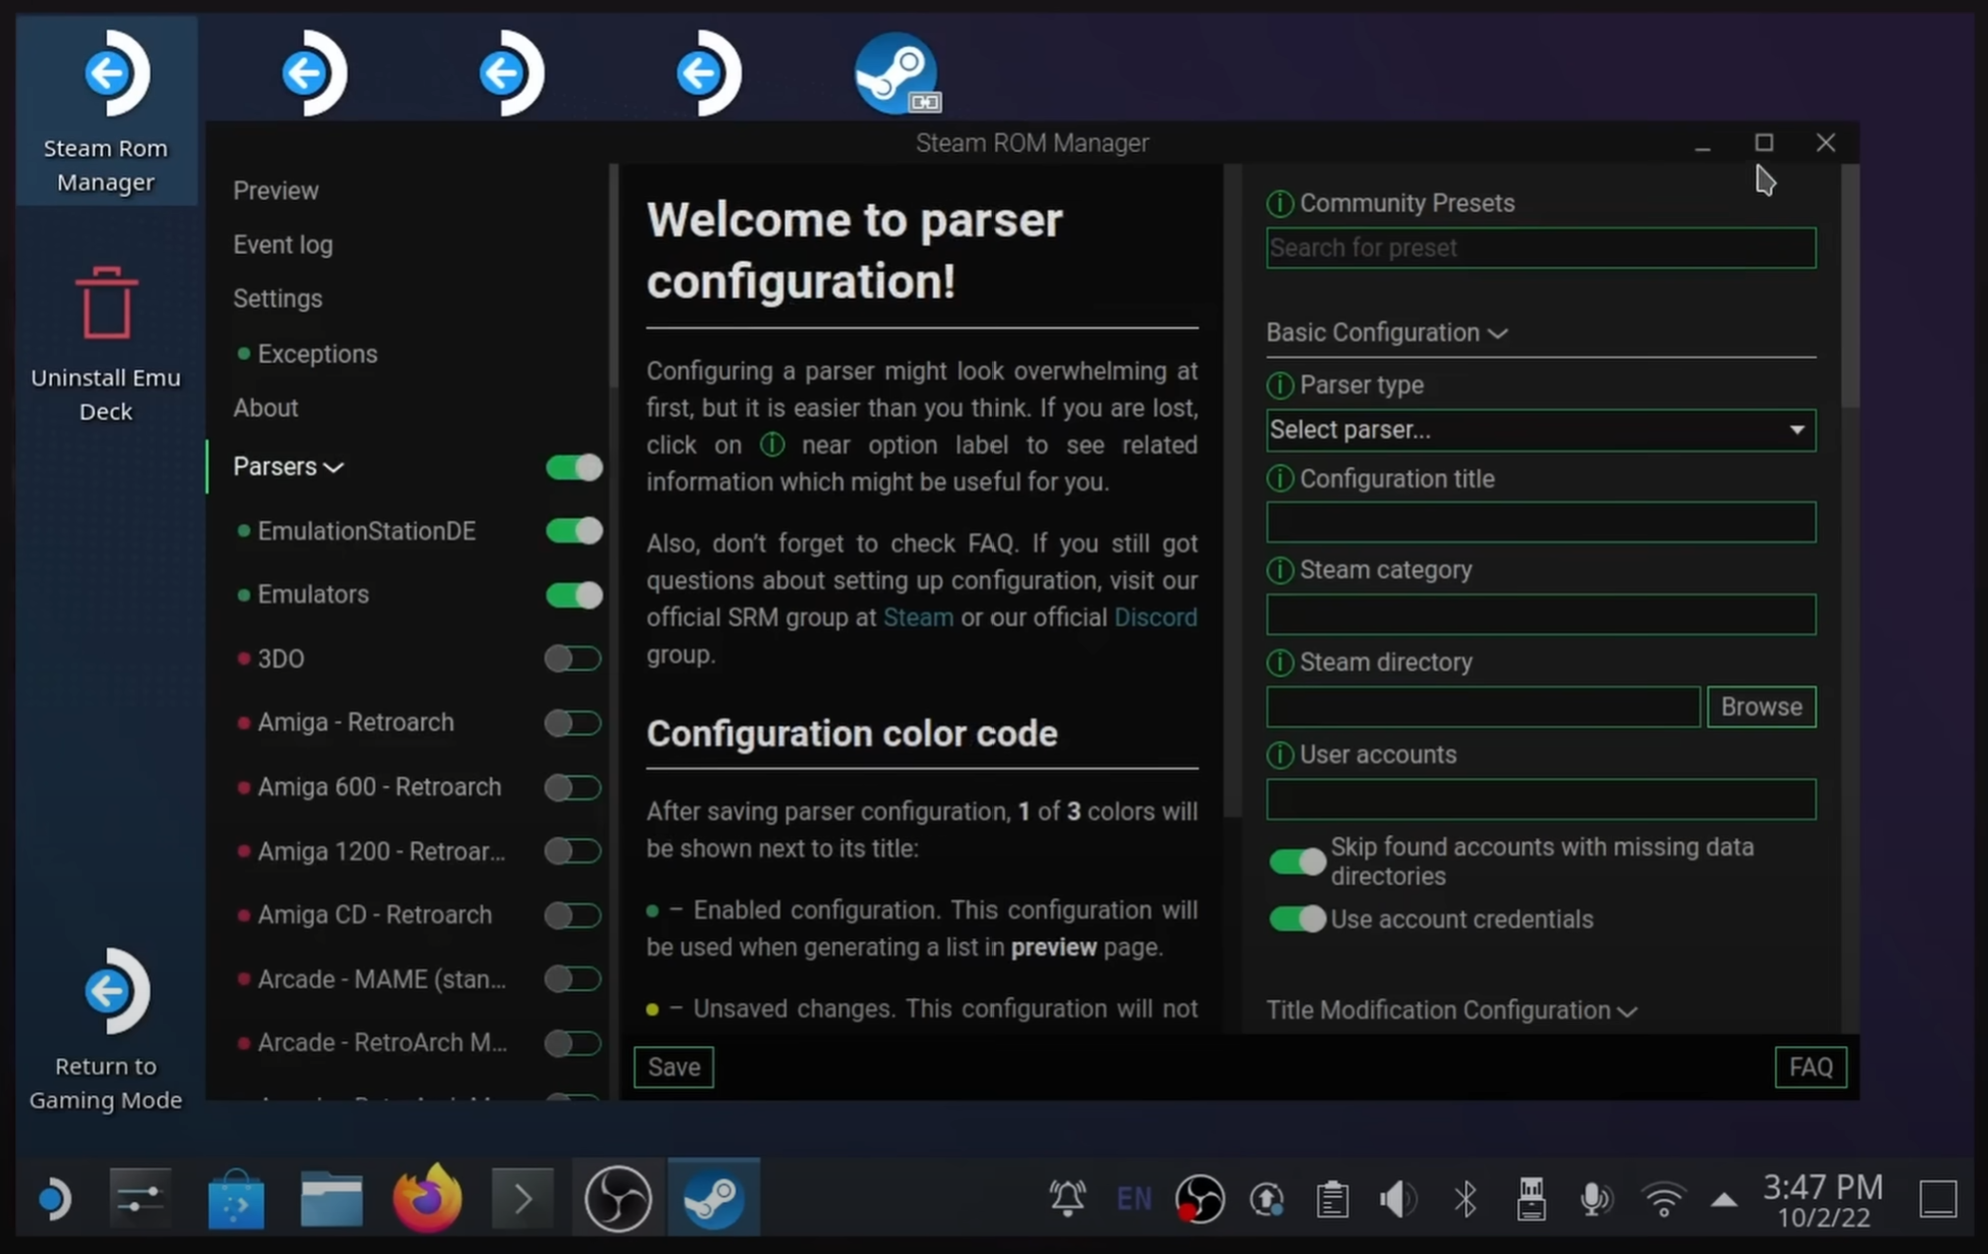Open Uninstall Emu Deck trash icon

(106, 343)
